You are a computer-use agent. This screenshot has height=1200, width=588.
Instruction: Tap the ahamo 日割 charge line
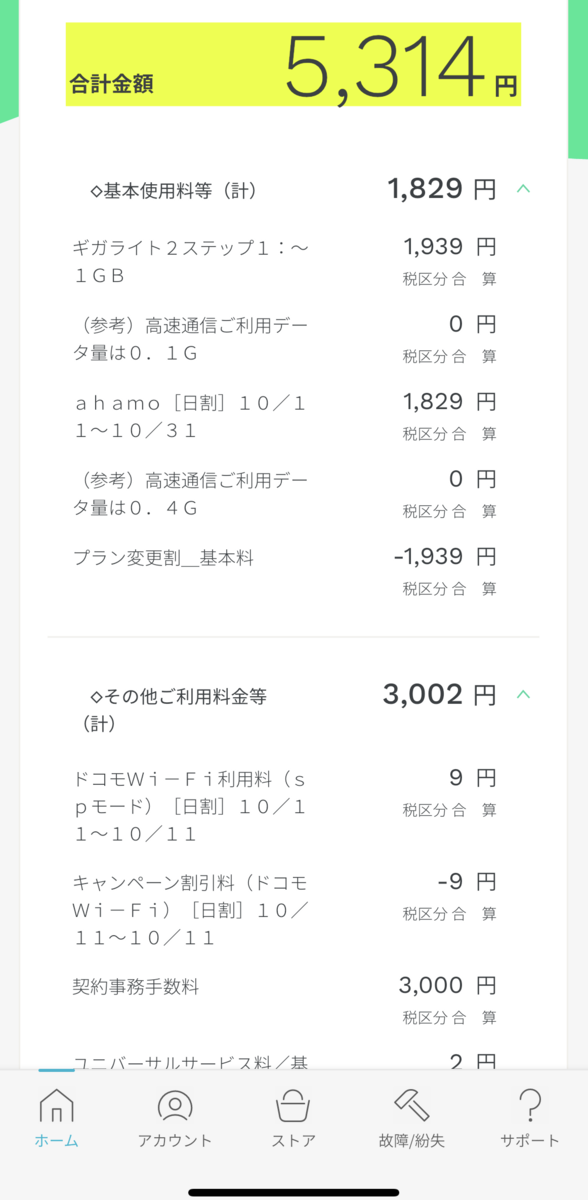click(x=285, y=416)
